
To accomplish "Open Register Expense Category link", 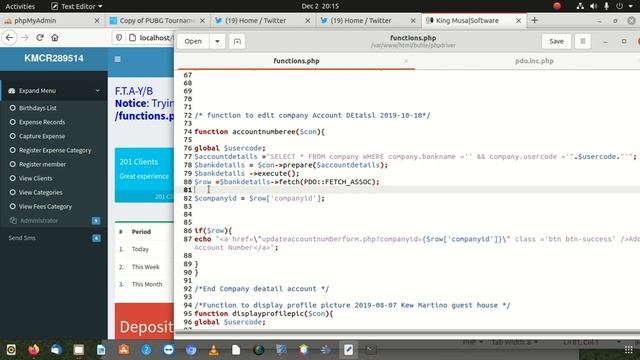I will pos(55,150).
